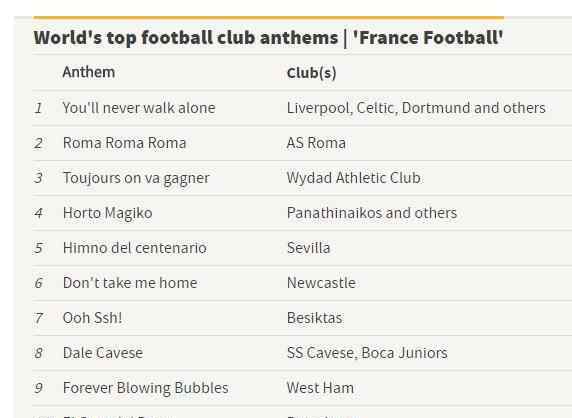Click the table title 'World's top football club anthems'
Viewport: 572px width, 418px height.
click(186, 38)
